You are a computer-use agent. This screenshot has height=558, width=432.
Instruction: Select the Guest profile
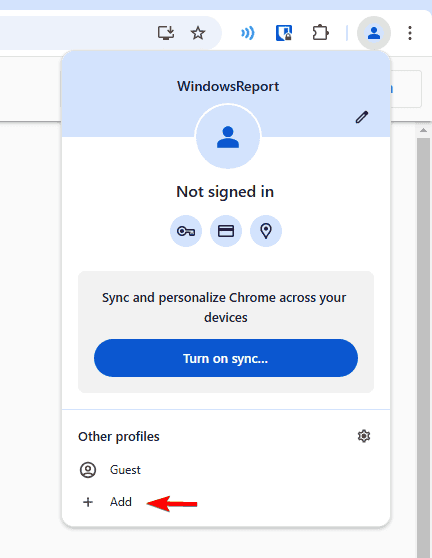click(x=226, y=470)
